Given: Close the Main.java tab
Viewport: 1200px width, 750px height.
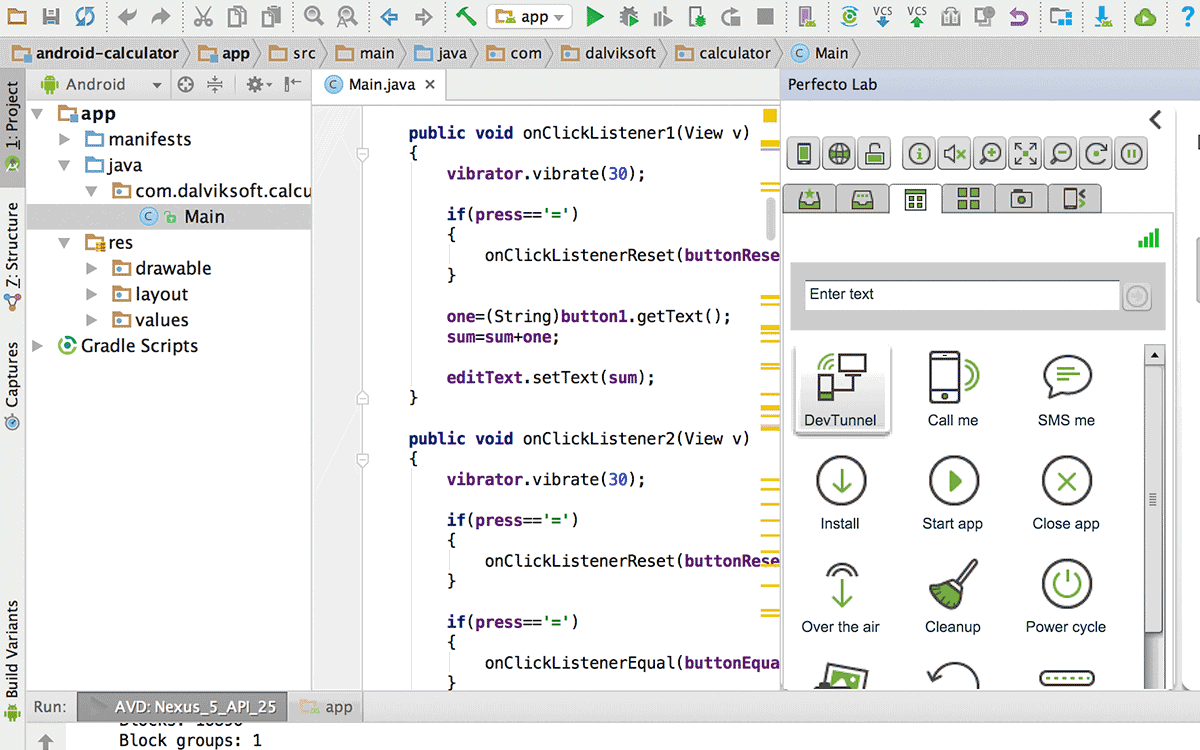Looking at the screenshot, I should [430, 85].
